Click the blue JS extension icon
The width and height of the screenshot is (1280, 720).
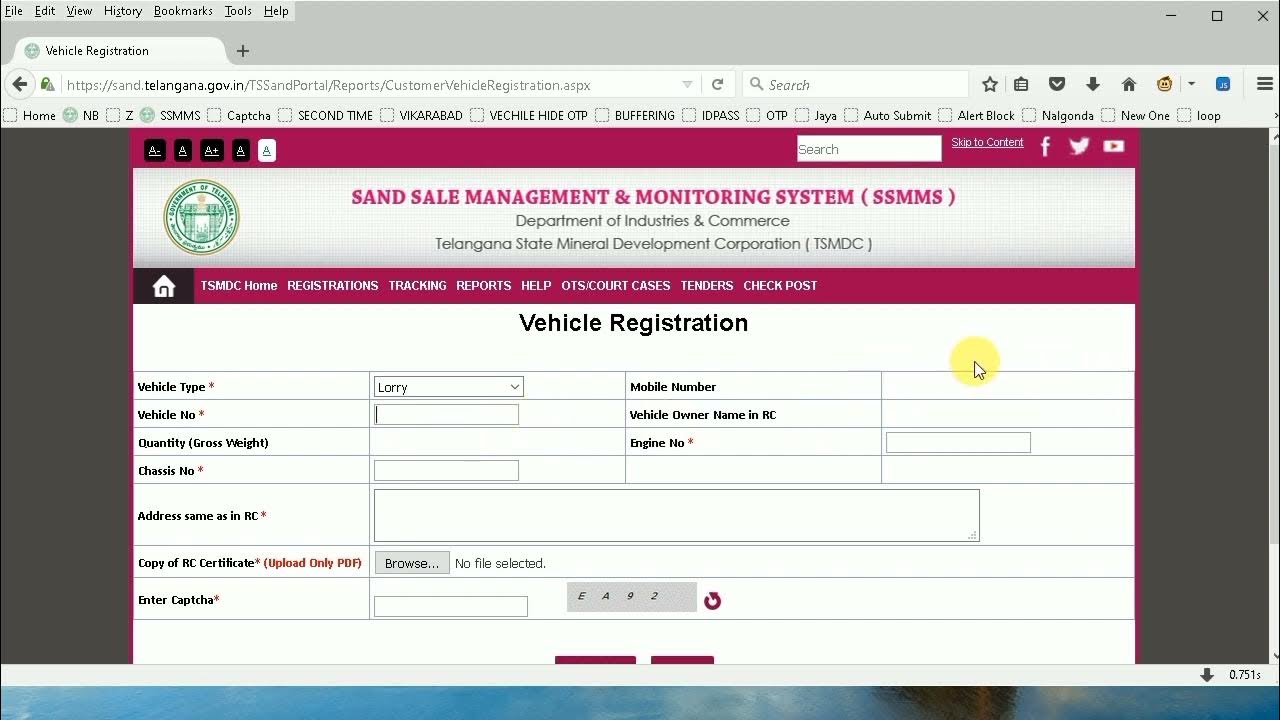click(x=1223, y=85)
